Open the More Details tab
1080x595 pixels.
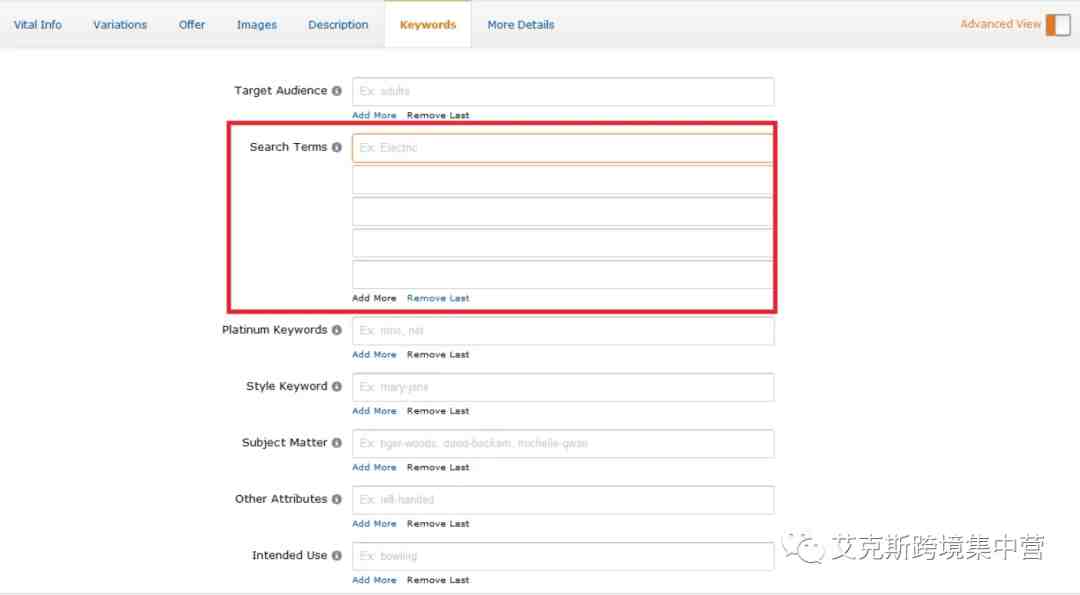coord(521,25)
